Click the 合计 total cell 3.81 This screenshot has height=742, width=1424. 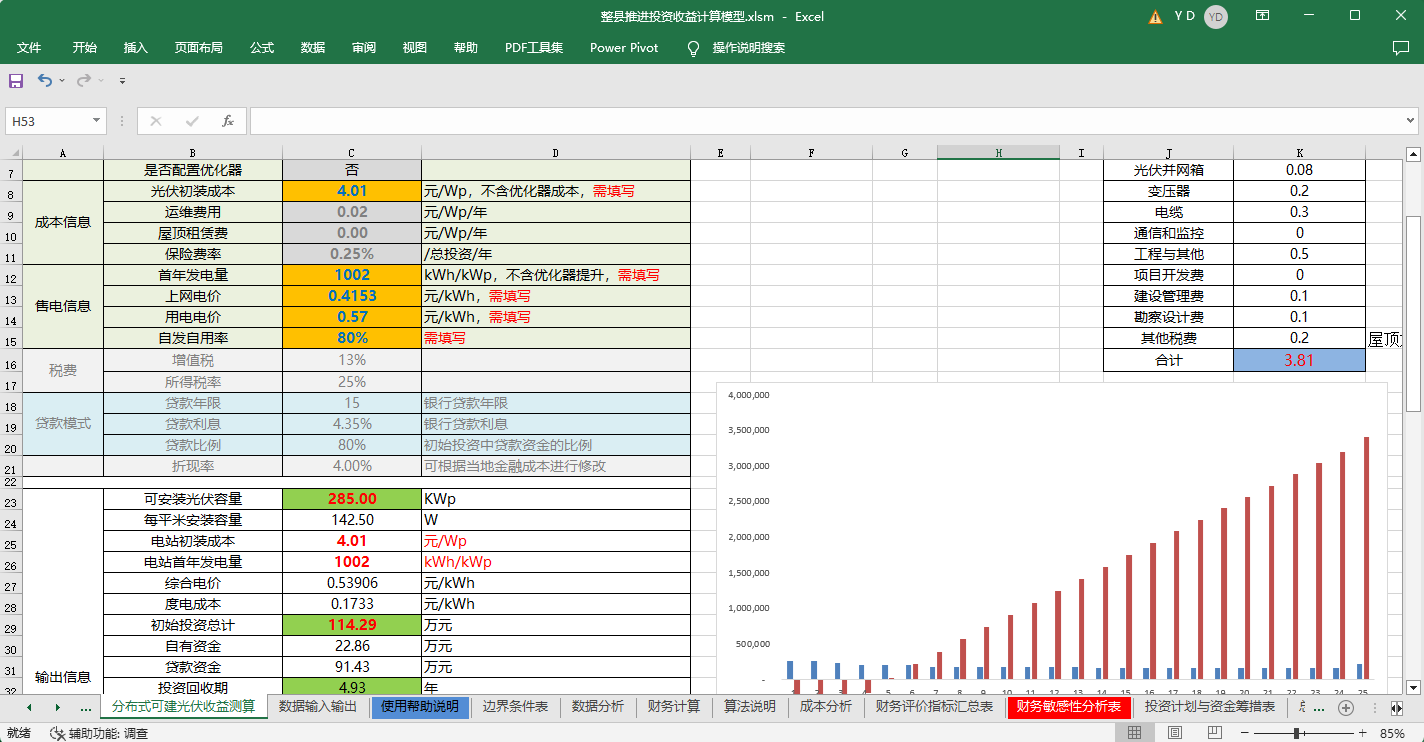(x=1299, y=360)
